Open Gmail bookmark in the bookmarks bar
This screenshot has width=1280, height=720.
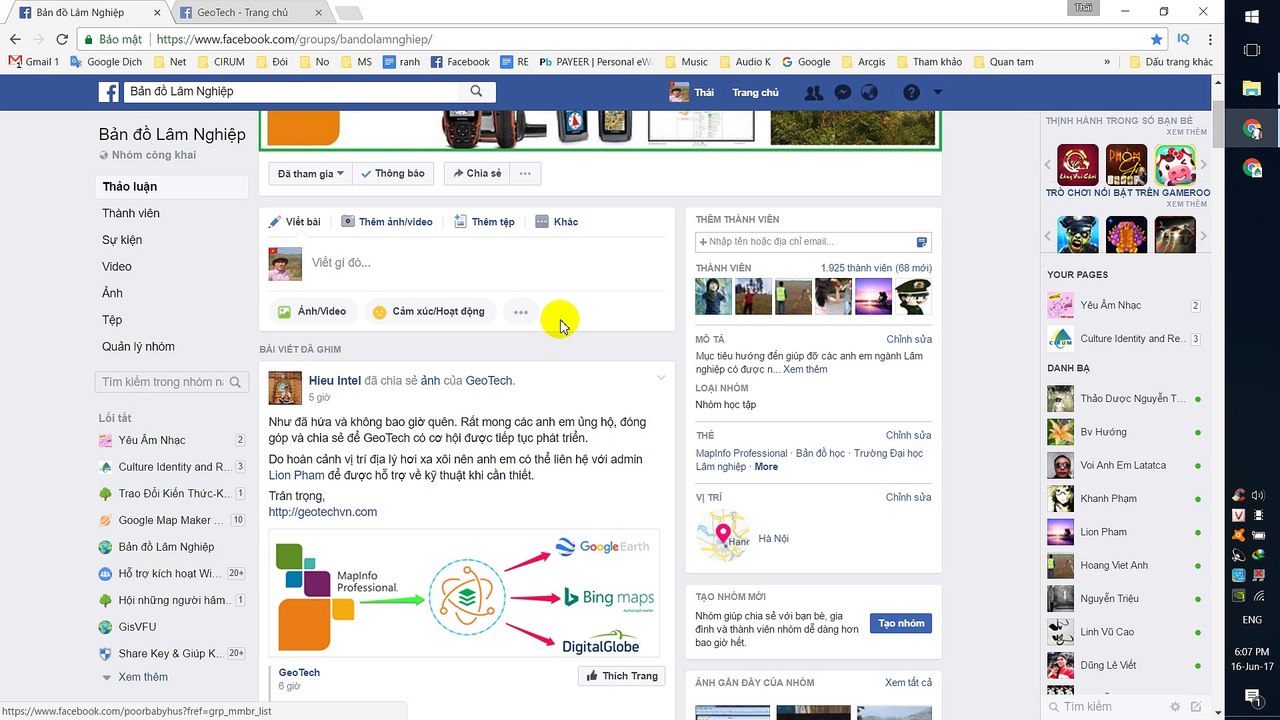click(x=33, y=62)
